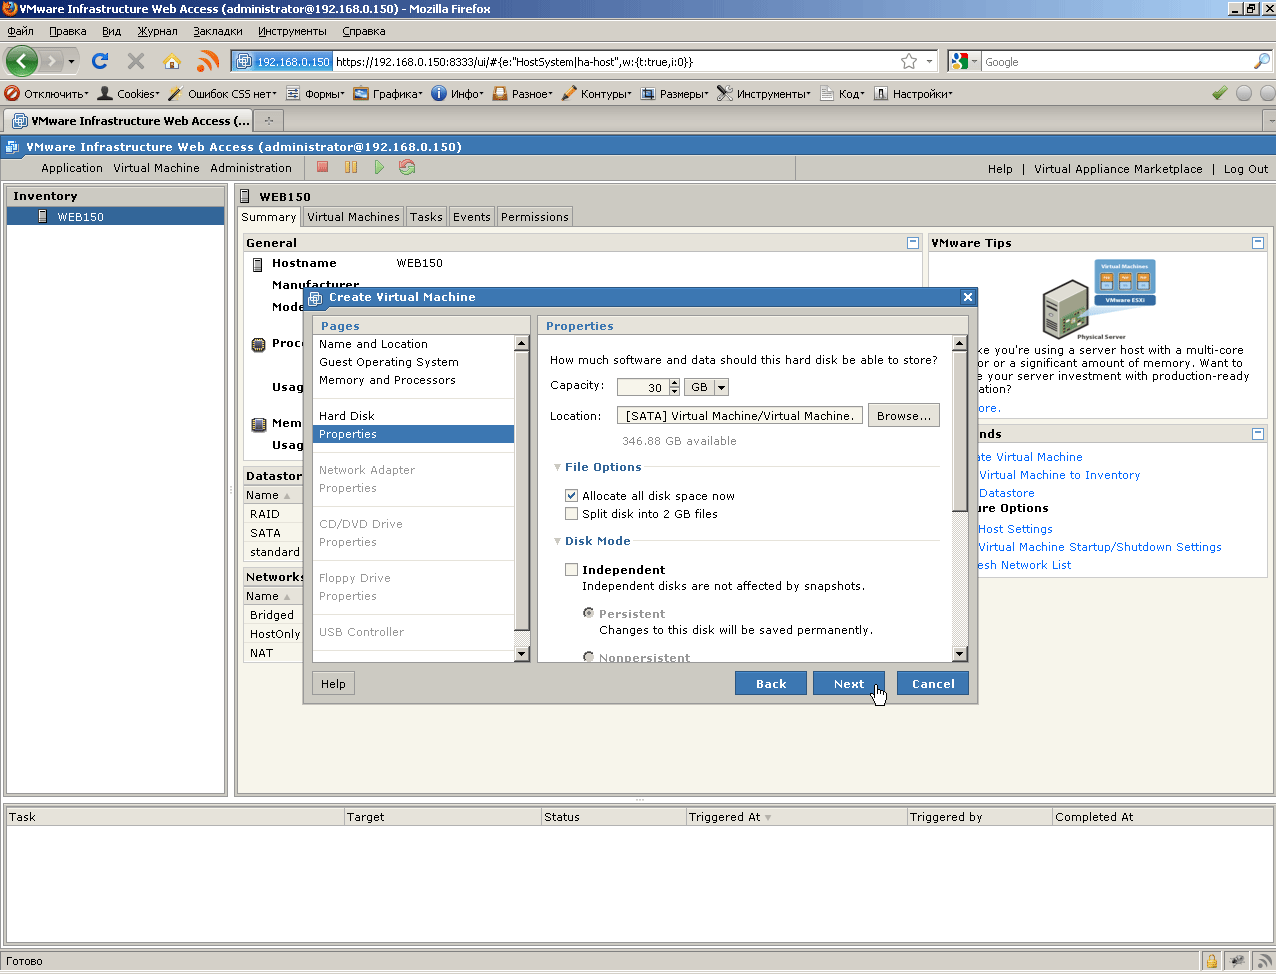
Task: Click the green checkmark validation icon
Action: (1219, 93)
